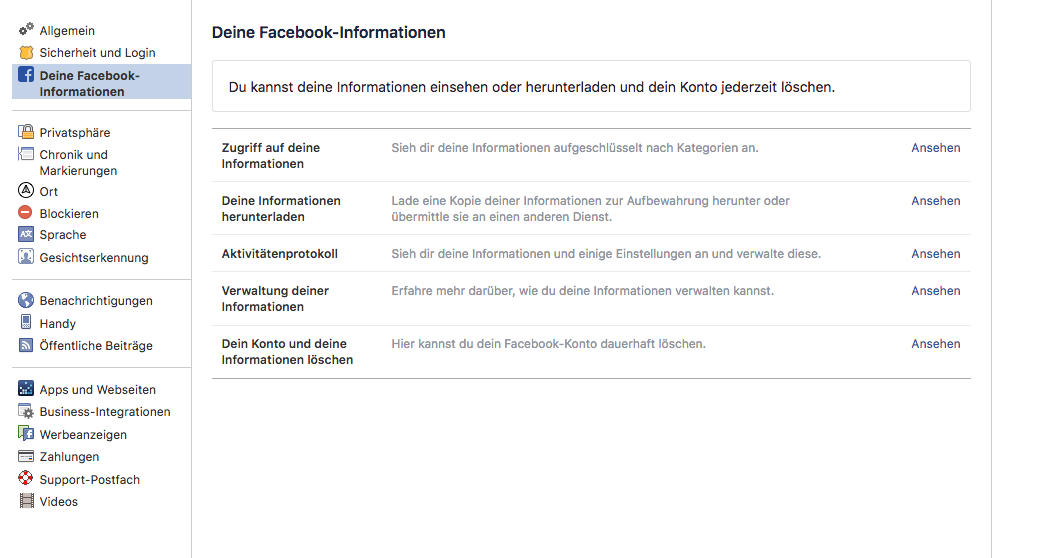Open Business-Integrationen settings
The width and height of the screenshot is (1038, 558).
104,411
